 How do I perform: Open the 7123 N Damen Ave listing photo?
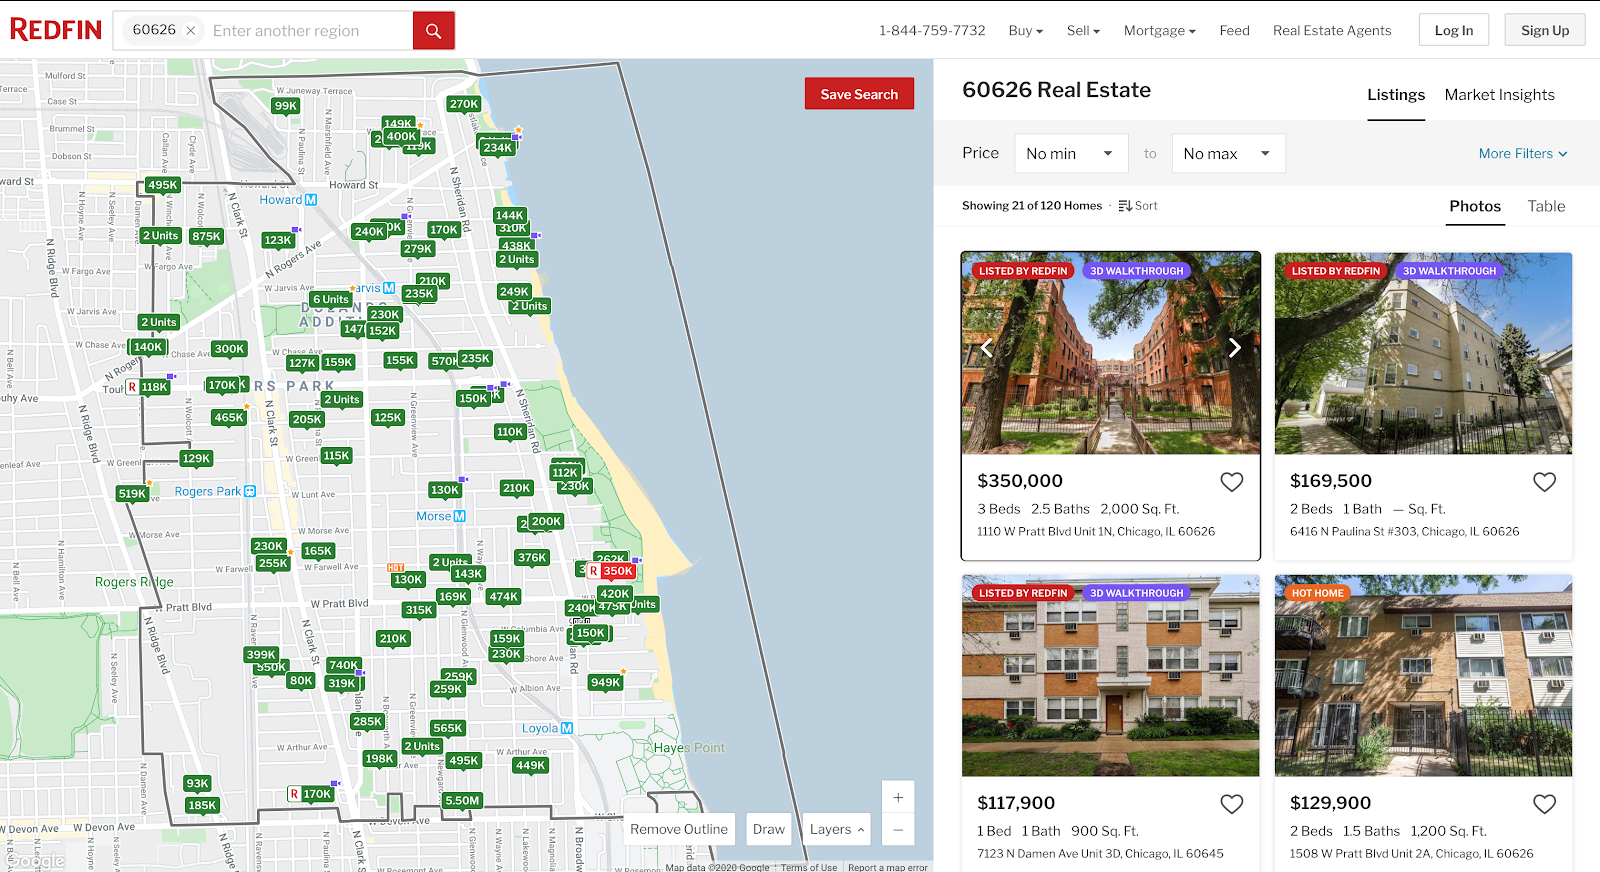(x=1110, y=676)
